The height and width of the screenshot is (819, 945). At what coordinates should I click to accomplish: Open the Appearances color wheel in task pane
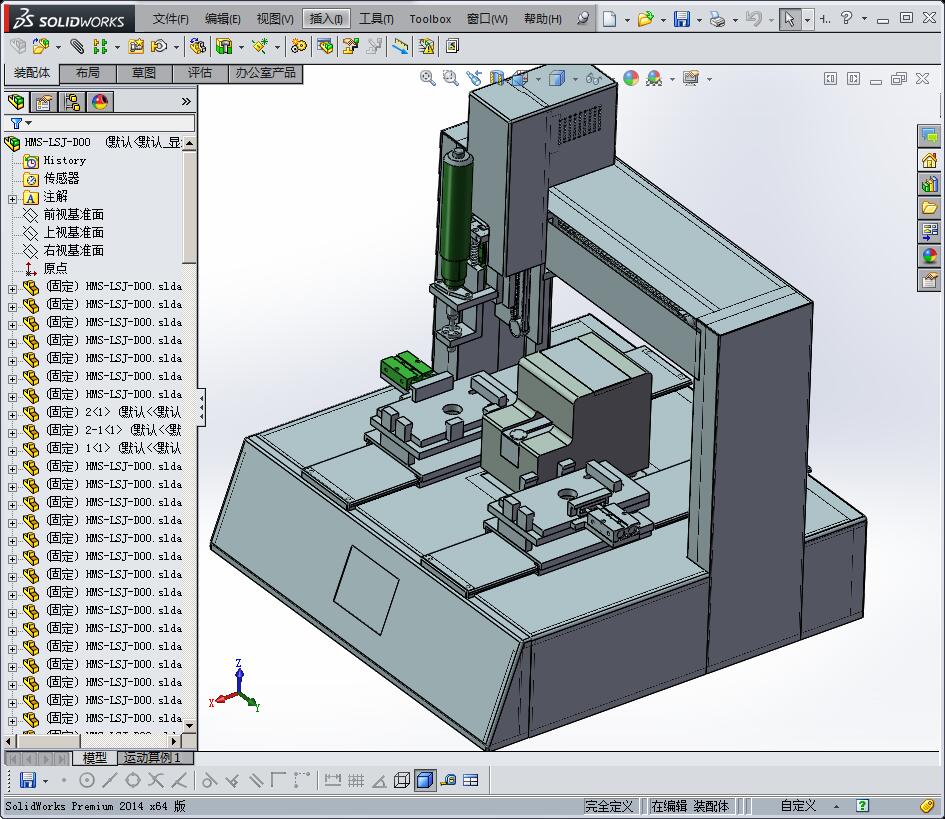coord(930,256)
